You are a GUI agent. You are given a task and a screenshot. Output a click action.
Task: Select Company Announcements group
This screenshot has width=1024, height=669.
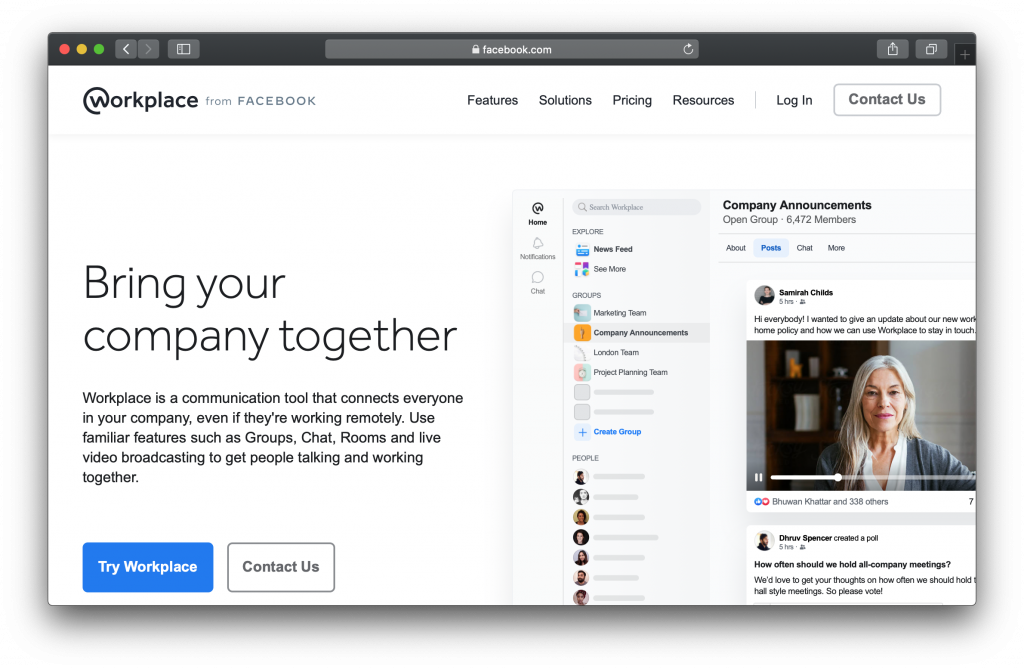pyautogui.click(x=637, y=333)
